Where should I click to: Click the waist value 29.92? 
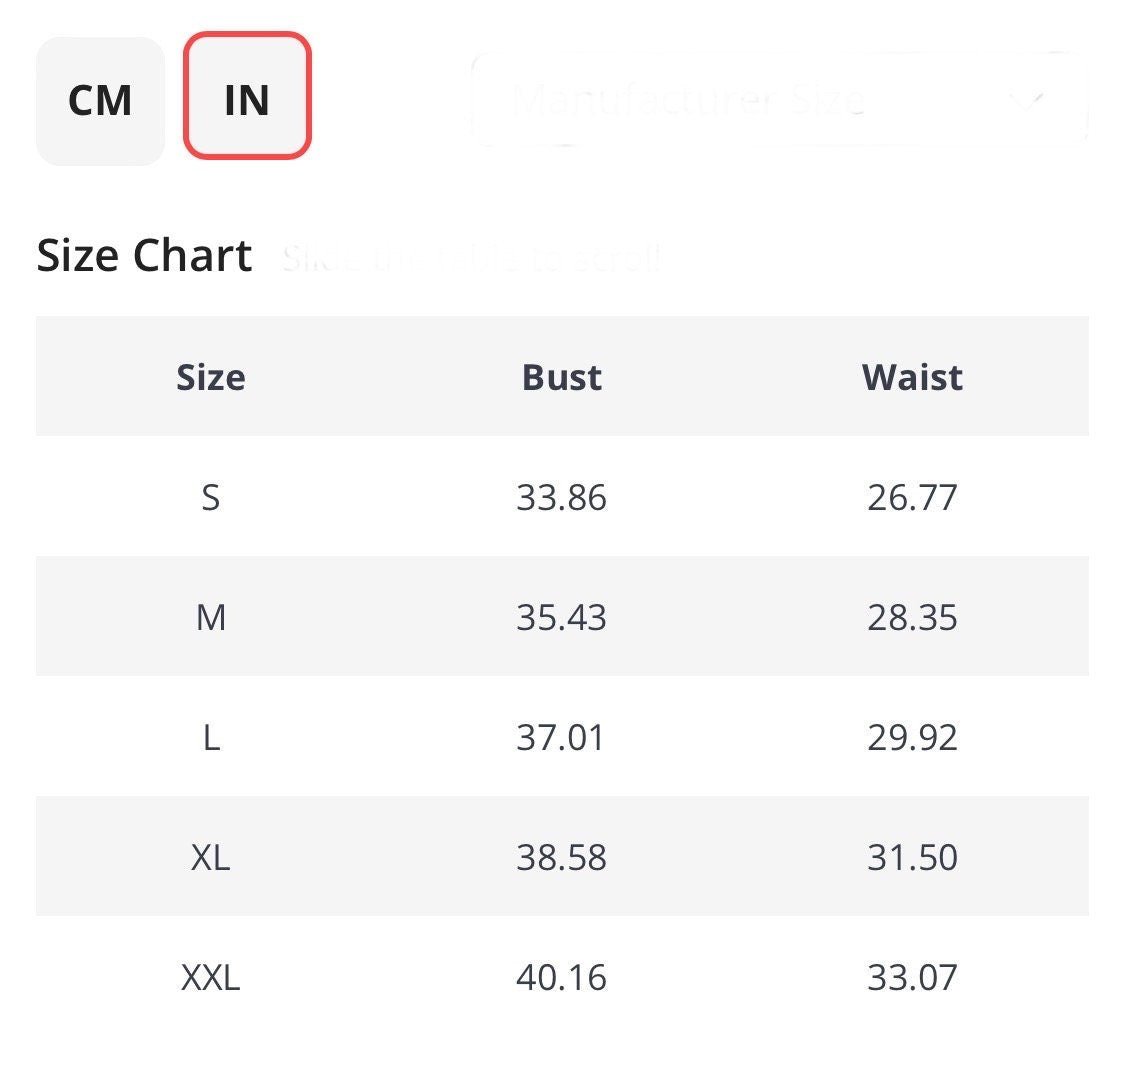(912, 737)
